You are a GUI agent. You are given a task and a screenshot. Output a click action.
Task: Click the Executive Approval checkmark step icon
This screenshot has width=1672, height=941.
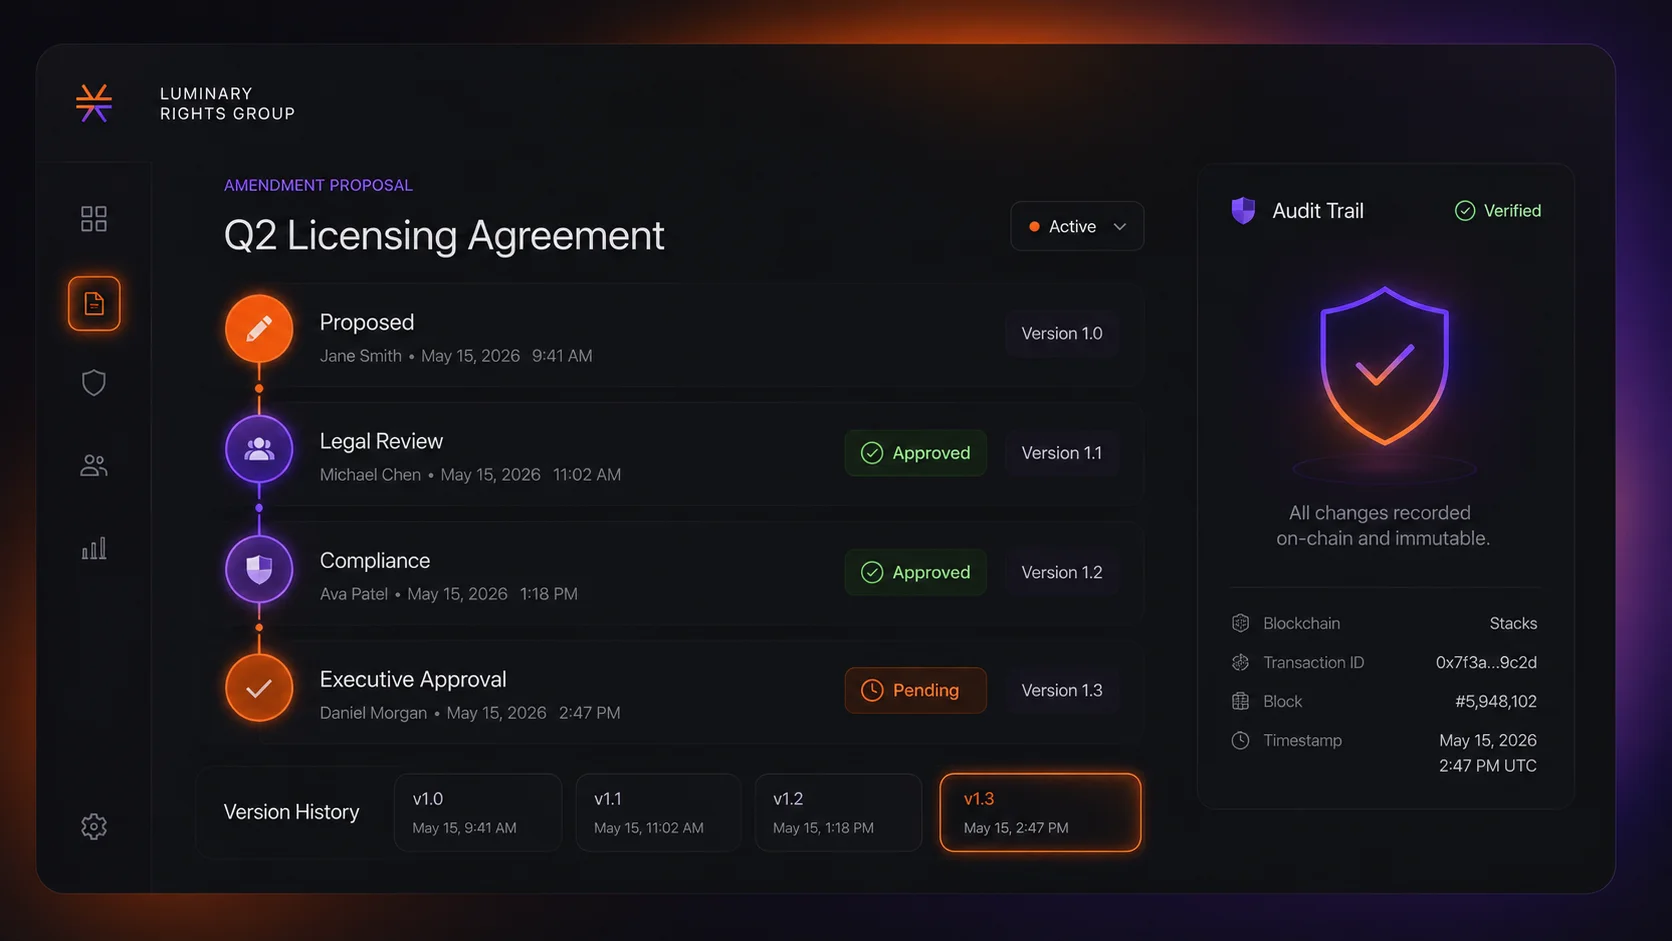259,688
